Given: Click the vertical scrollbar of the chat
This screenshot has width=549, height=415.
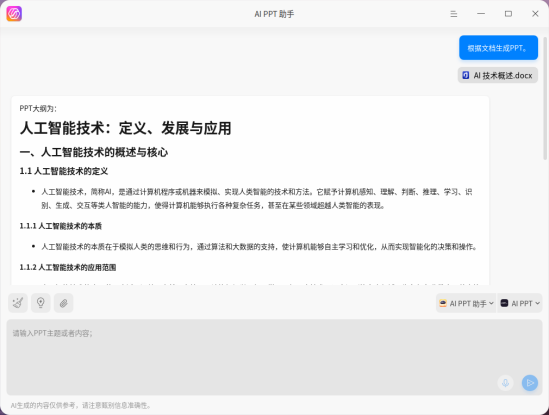Looking at the screenshot, I should click(545, 98).
